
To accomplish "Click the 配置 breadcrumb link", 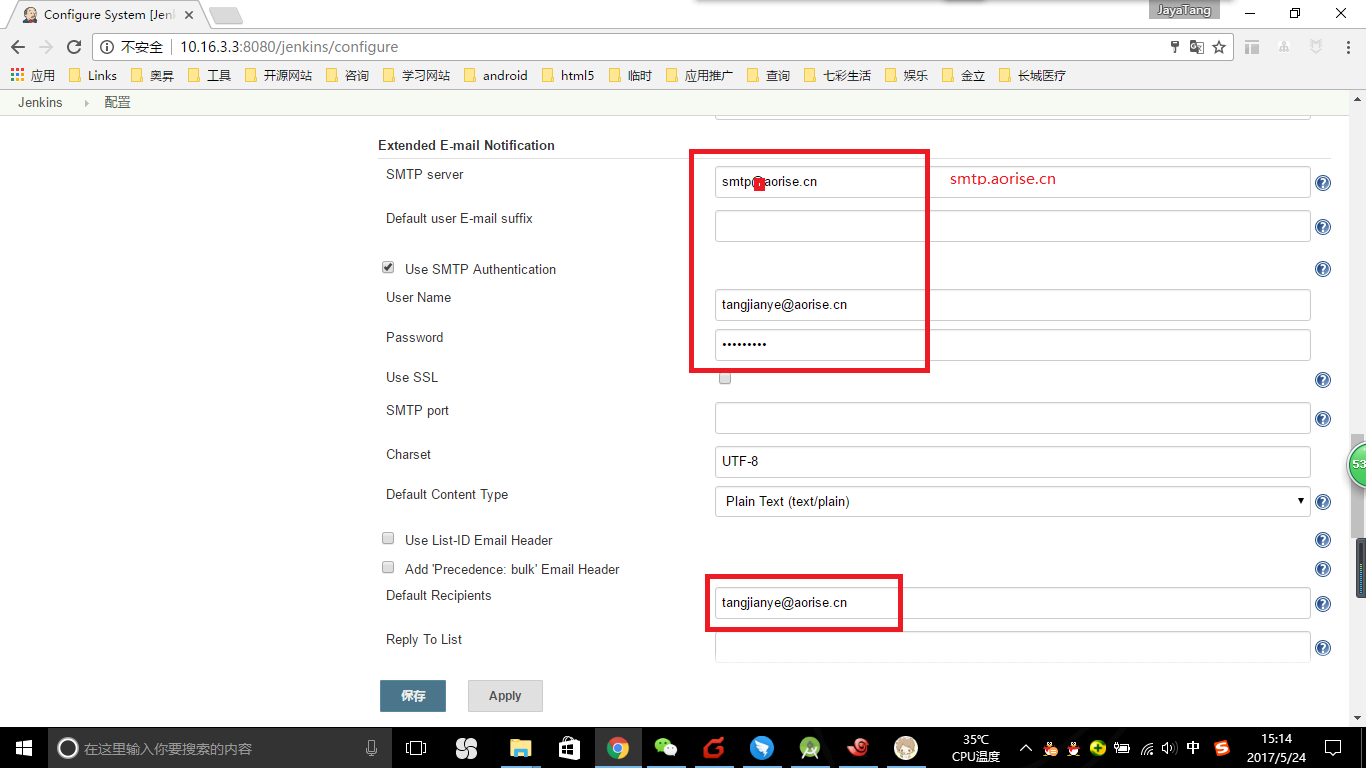I will 118,102.
